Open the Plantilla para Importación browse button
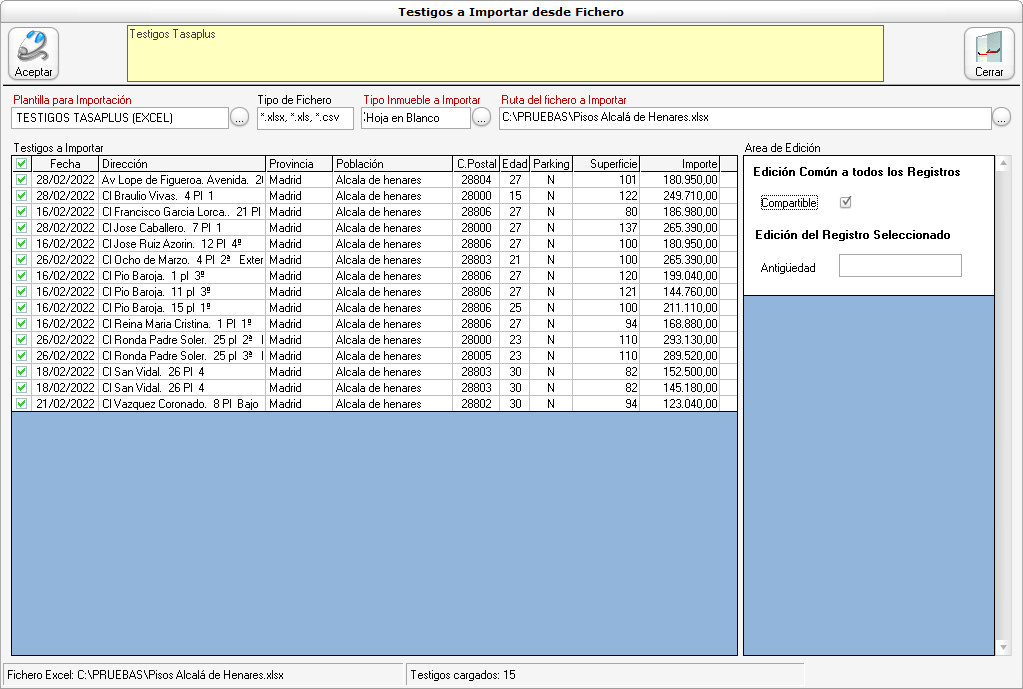This screenshot has width=1023, height=689. pyautogui.click(x=239, y=118)
